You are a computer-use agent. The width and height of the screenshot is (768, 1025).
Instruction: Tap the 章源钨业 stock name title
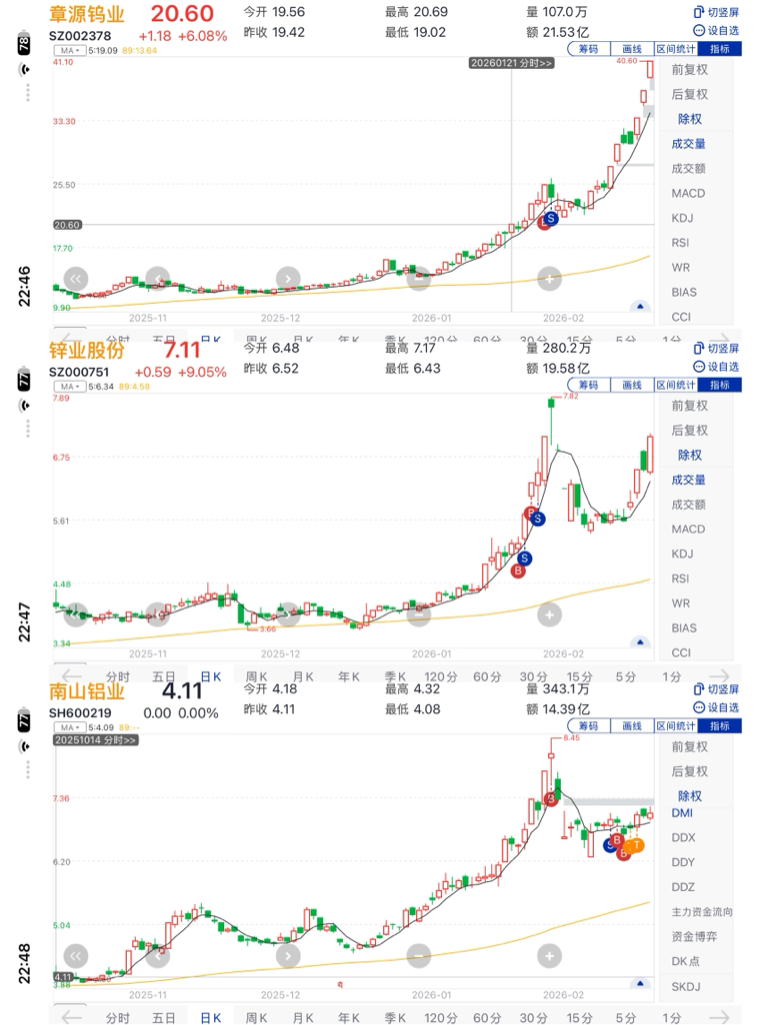(86, 14)
